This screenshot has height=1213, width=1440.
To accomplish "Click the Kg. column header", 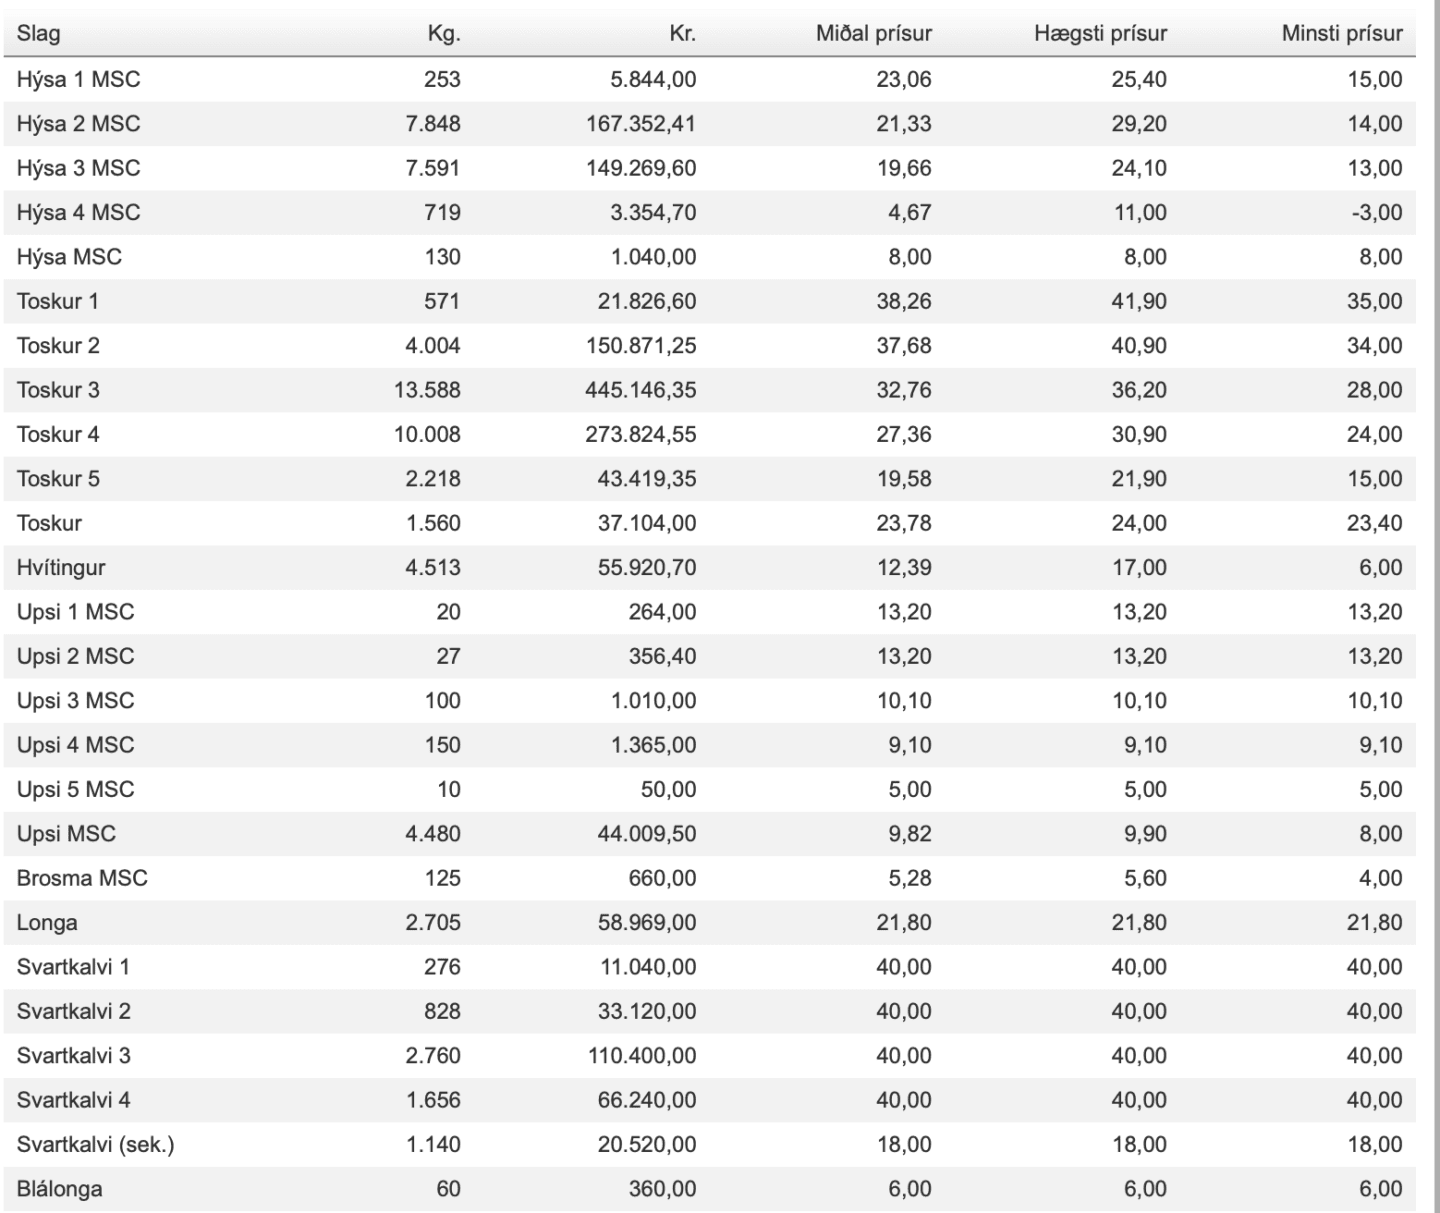I will coord(444,34).
